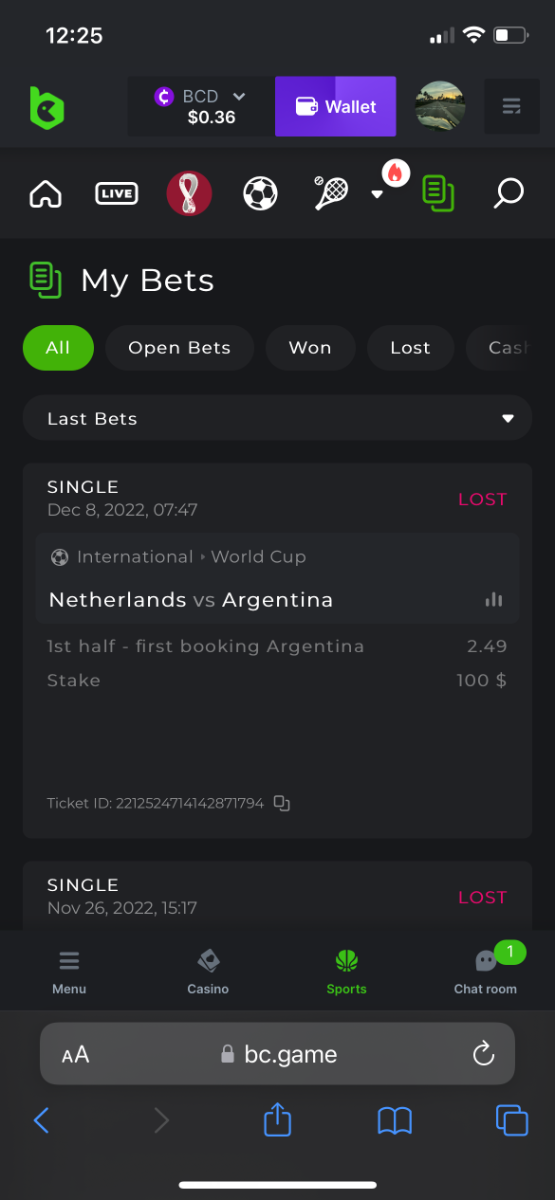
Task: Open the search magnifier icon
Action: click(508, 193)
